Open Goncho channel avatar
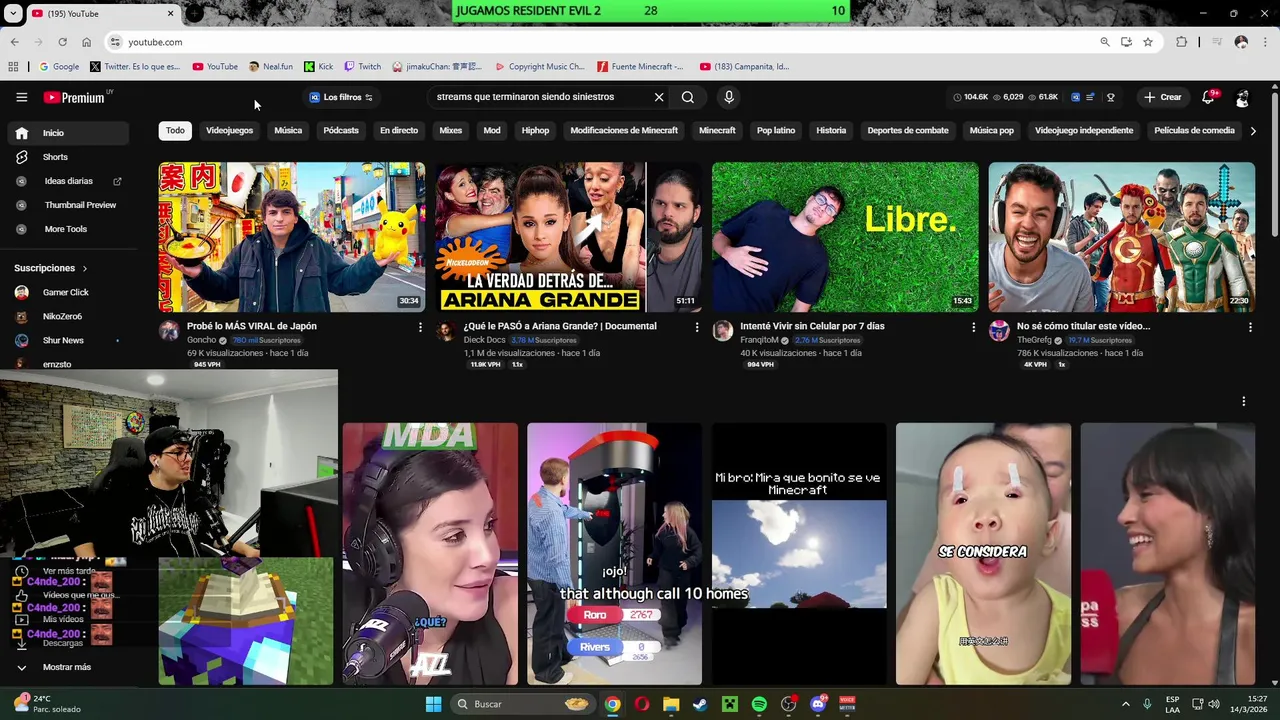This screenshot has height=720, width=1280. coord(169,332)
